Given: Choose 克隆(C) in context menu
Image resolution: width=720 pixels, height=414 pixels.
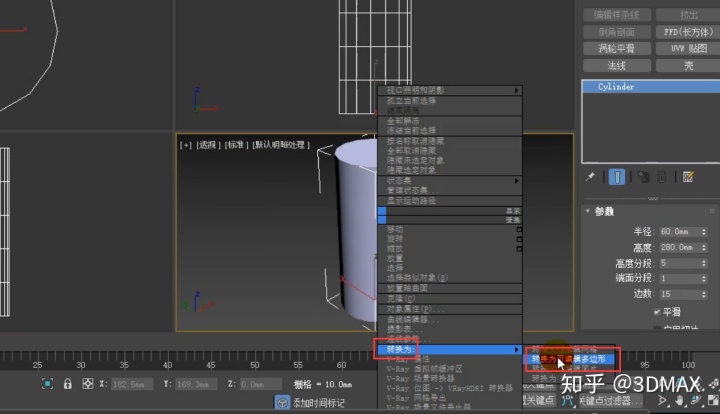Looking at the screenshot, I should click(x=450, y=298).
